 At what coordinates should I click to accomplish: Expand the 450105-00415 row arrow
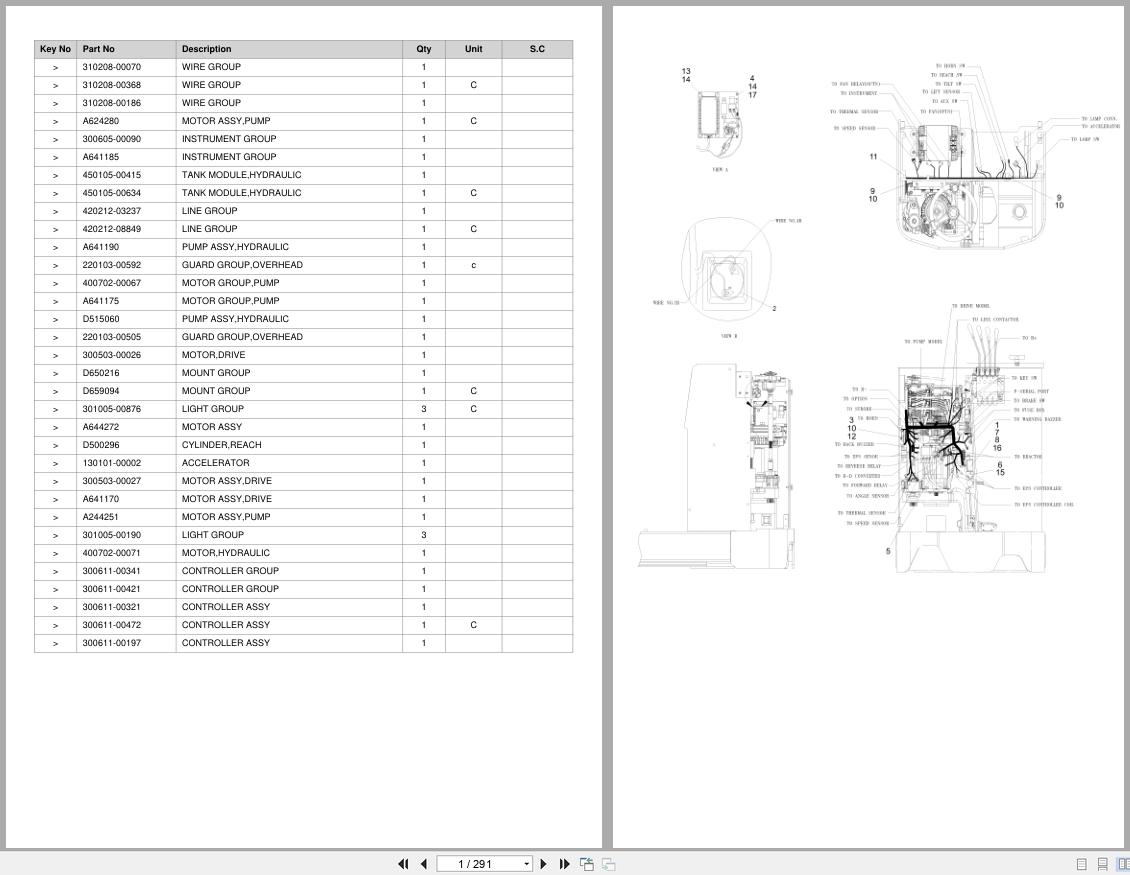click(55, 176)
